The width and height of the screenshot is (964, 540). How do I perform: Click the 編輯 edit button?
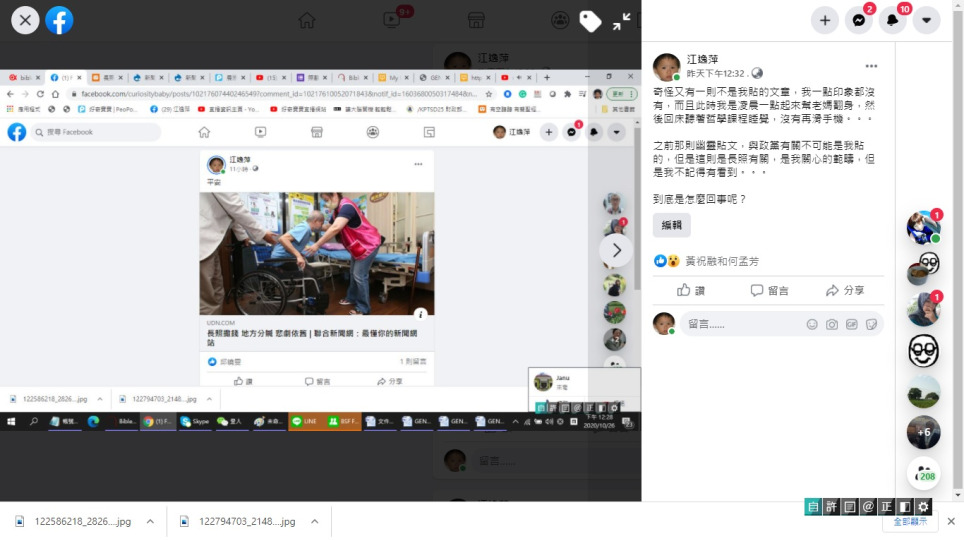(x=671, y=225)
